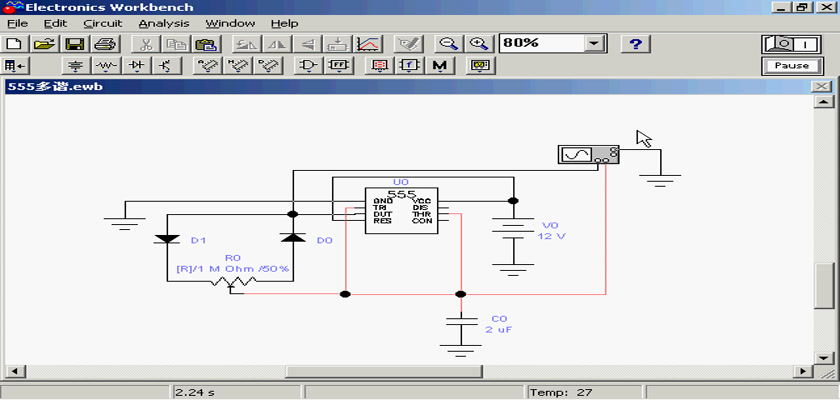Screen dimensions: 840x400
Task: Click the vertical scrollbar thumb
Action: (823, 286)
